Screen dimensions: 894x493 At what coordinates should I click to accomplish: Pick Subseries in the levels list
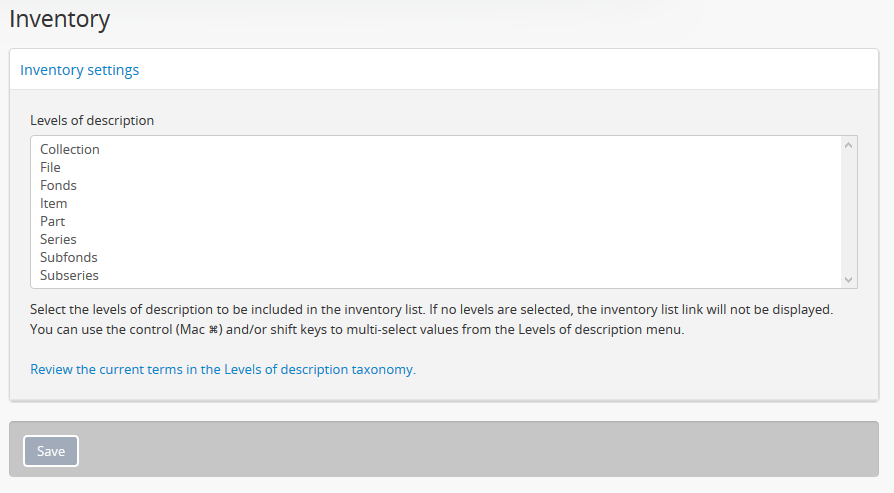point(69,275)
